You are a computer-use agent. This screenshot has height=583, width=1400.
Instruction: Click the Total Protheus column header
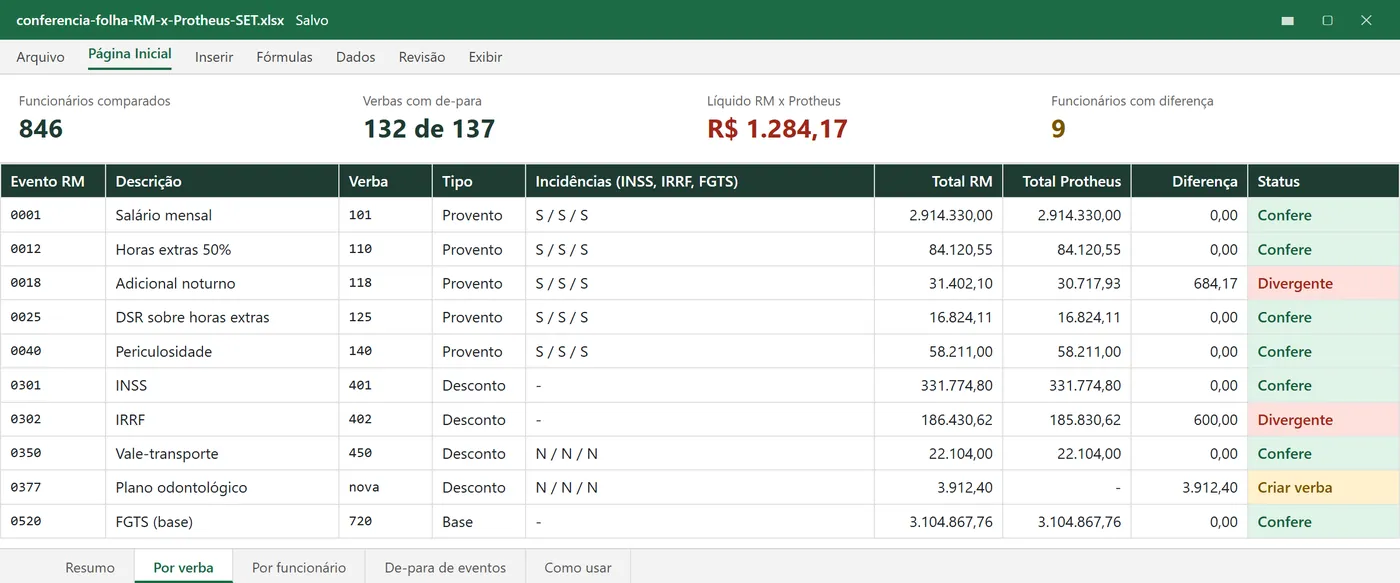click(1067, 181)
